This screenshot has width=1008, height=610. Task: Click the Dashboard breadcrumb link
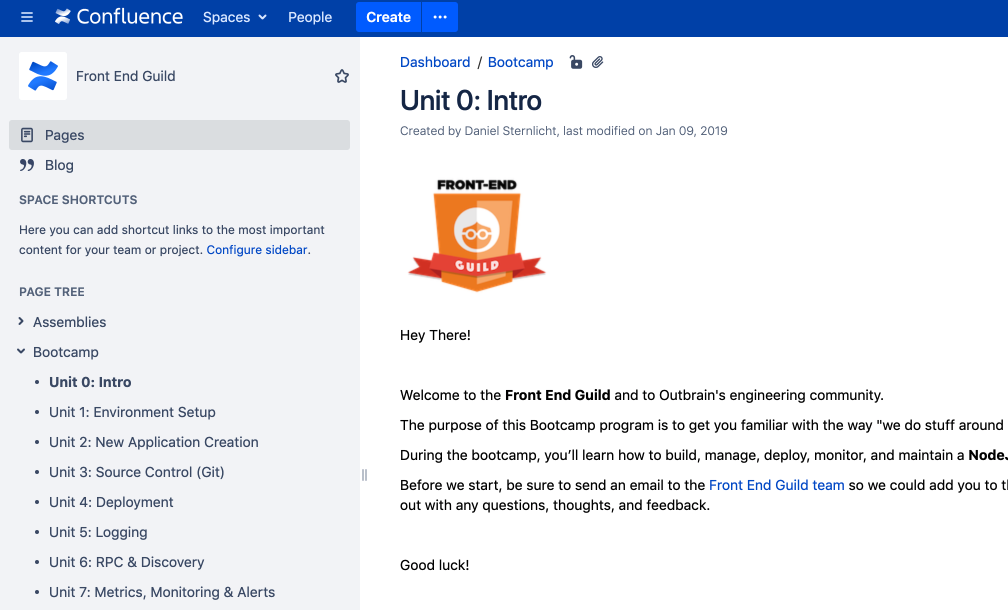click(435, 62)
